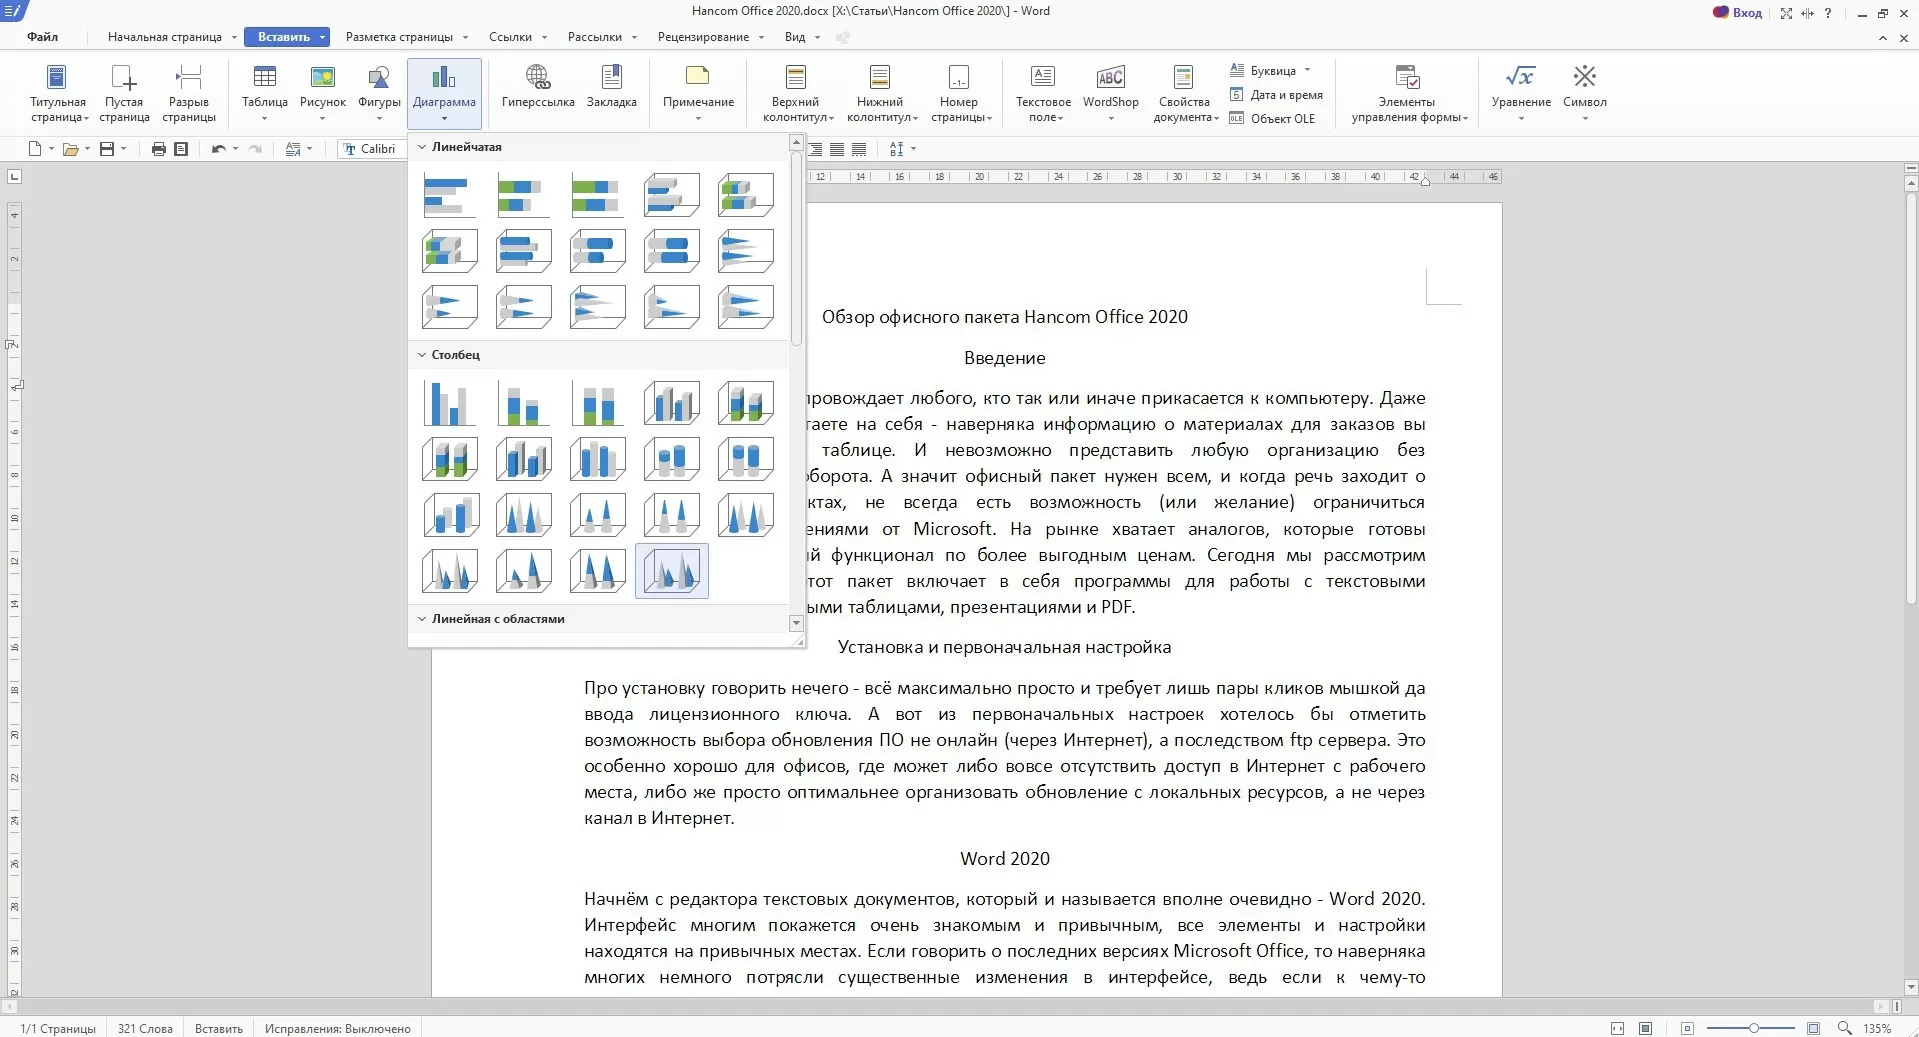Toggle the Исправления: Выключено status indicator
Screen dimensions: 1919x1037
(x=337, y=1028)
